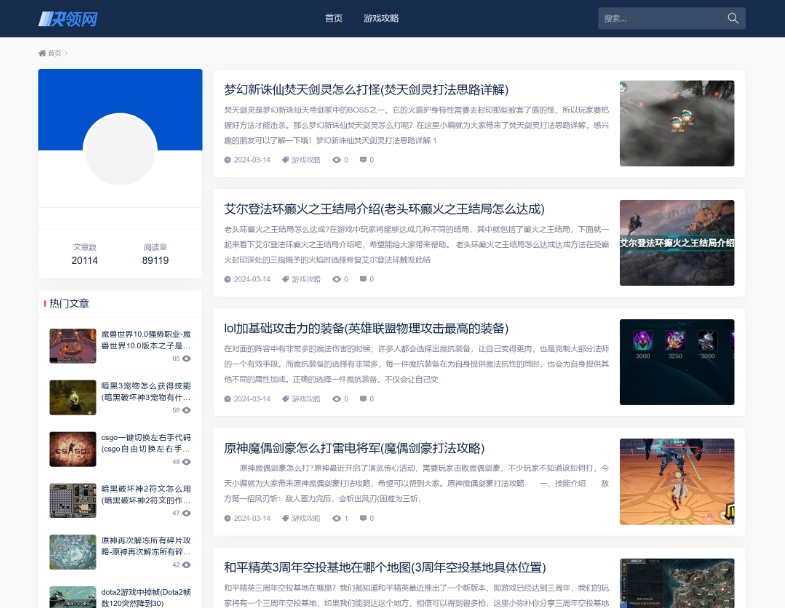Click thumbnail of 暗黑破坏神2符文 hot article
This screenshot has width=785, height=608.
pos(73,501)
